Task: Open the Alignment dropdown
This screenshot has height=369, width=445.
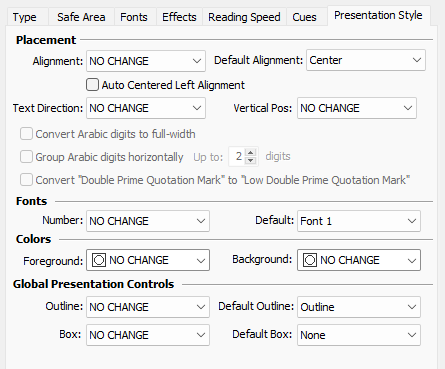Action: pos(146,61)
